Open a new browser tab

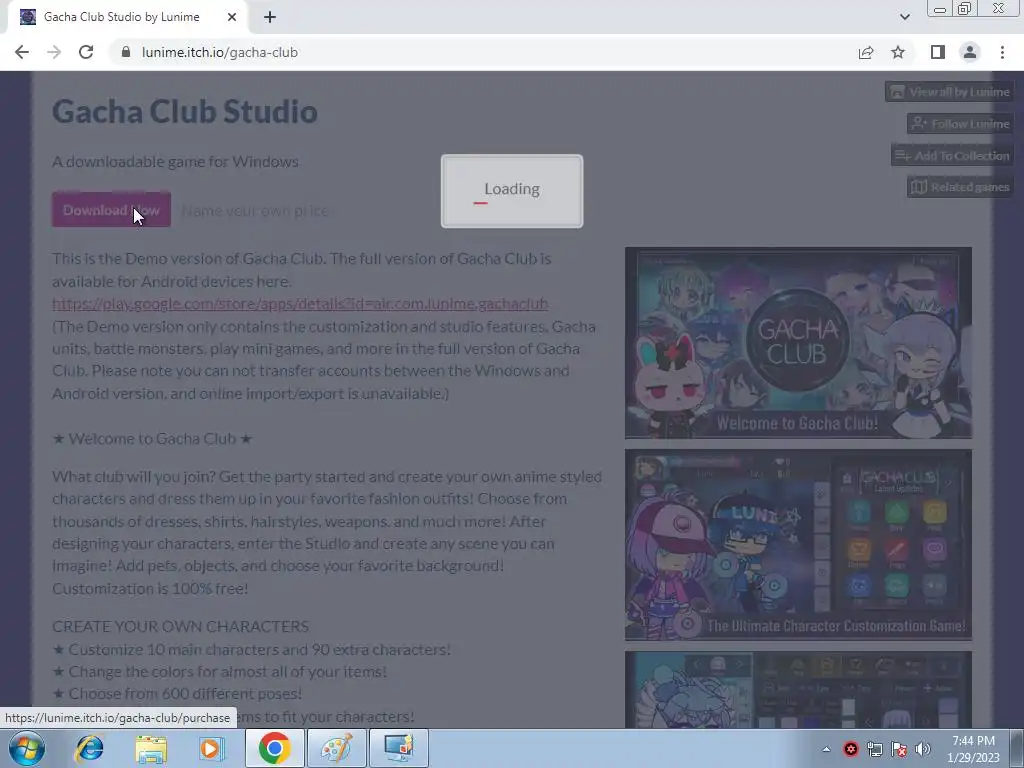coord(270,17)
